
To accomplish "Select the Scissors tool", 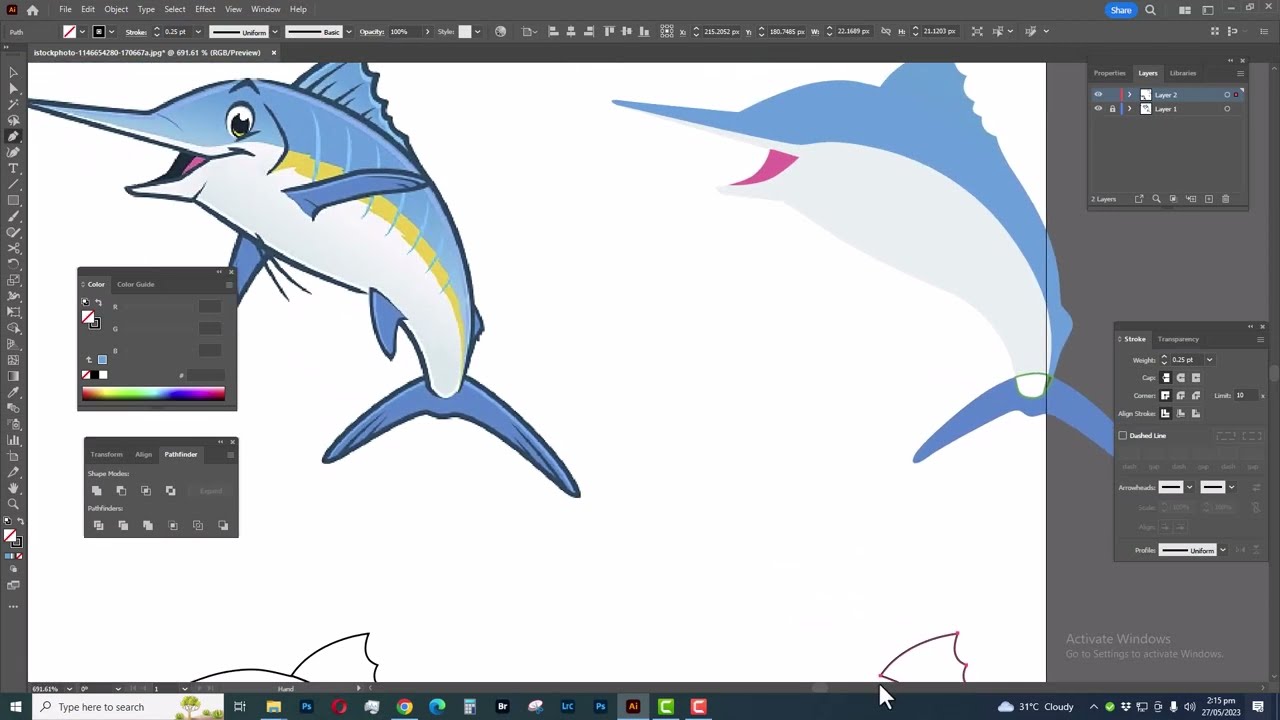I will 13,248.
